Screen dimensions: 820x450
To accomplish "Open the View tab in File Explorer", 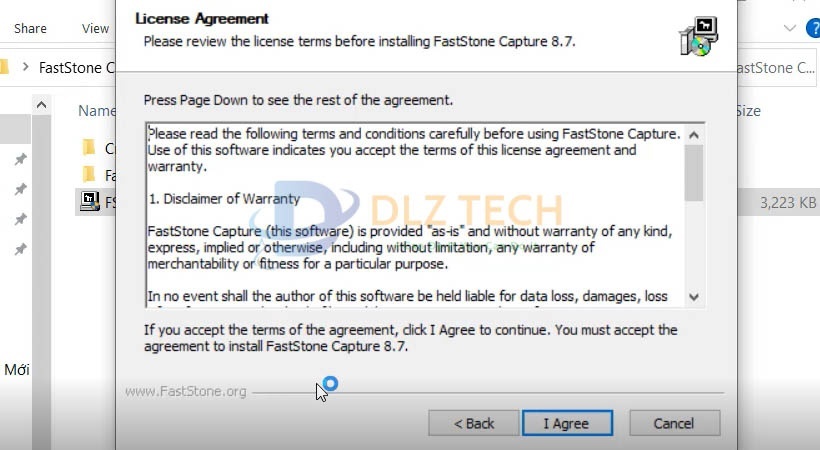I will coord(95,28).
